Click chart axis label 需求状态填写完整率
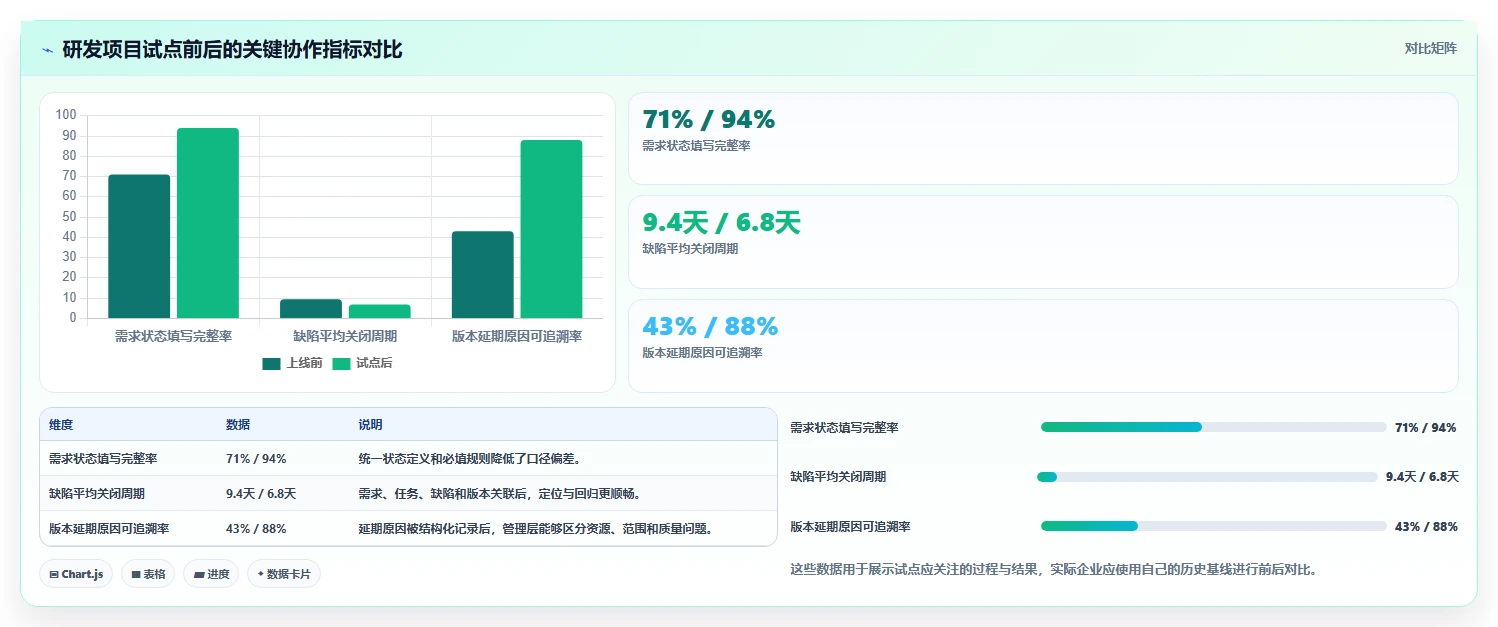The image size is (1498, 627). 173,337
